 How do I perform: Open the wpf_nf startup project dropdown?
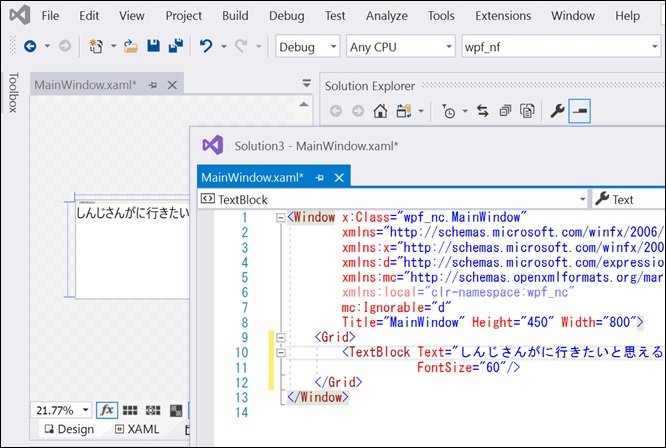(561, 46)
